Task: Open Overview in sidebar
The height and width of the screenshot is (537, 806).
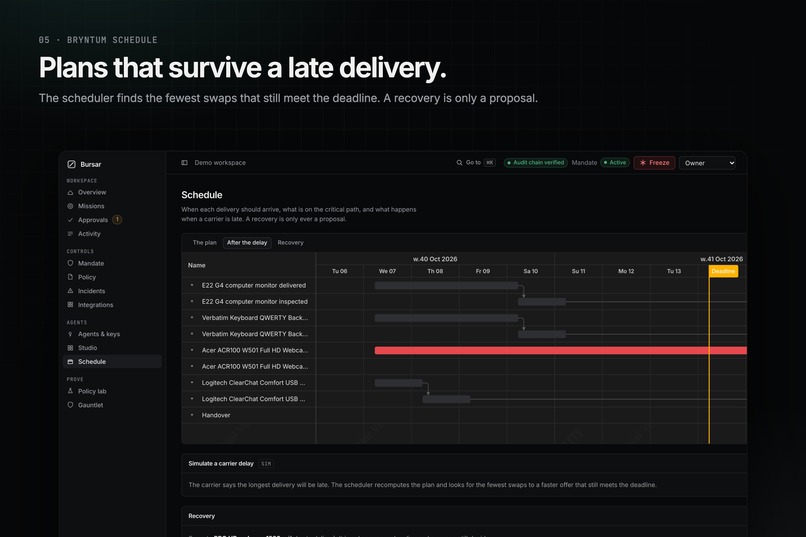Action: click(92, 192)
